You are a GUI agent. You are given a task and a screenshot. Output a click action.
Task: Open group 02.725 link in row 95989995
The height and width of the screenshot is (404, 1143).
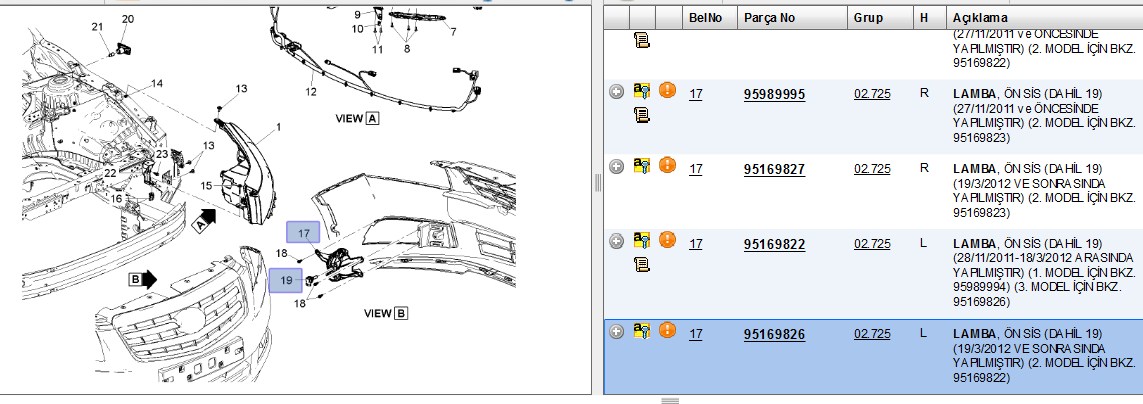pos(872,94)
